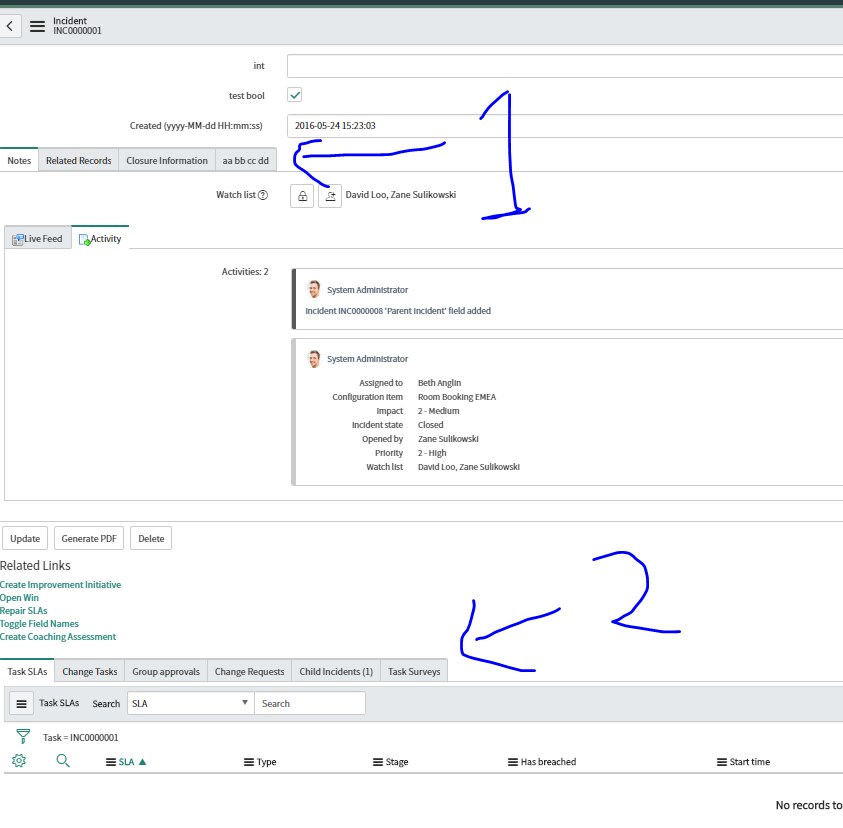Click the Update button
843x828 pixels.
pyautogui.click(x=24, y=537)
